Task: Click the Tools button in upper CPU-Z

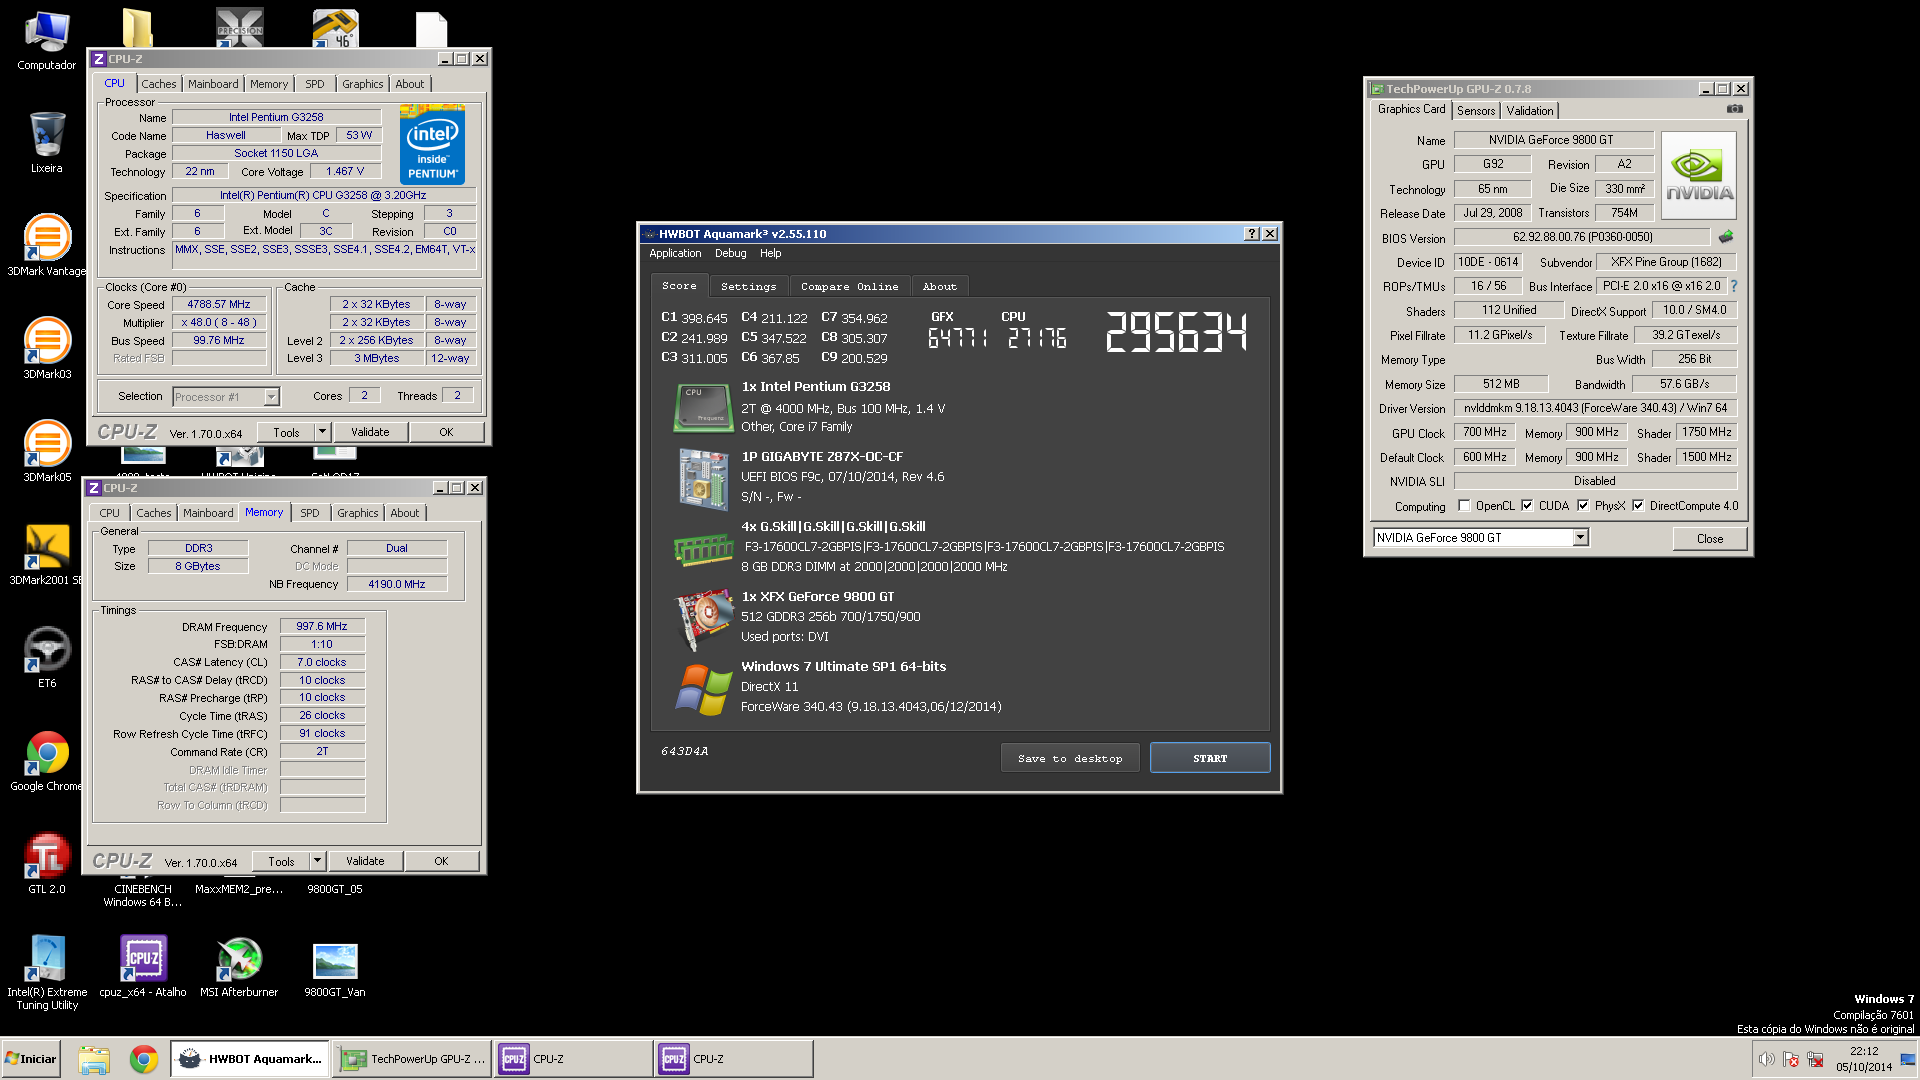Action: coord(286,432)
